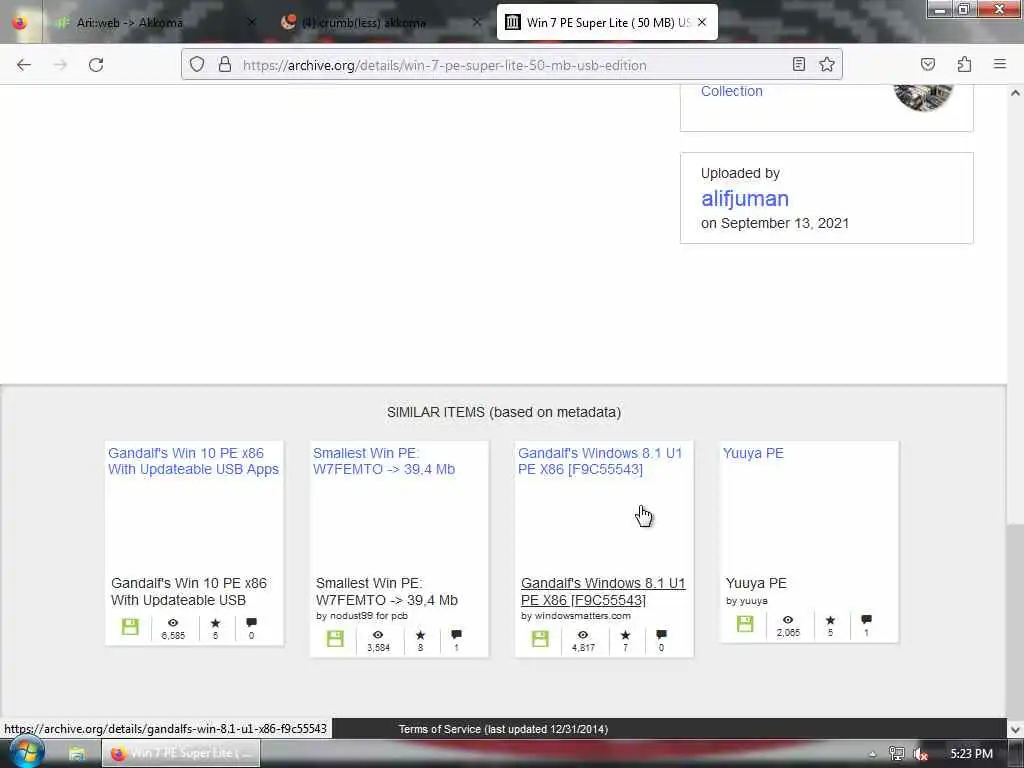
Task: Click the Gandalf's Win 10 PE card description text
Action: pos(189,592)
